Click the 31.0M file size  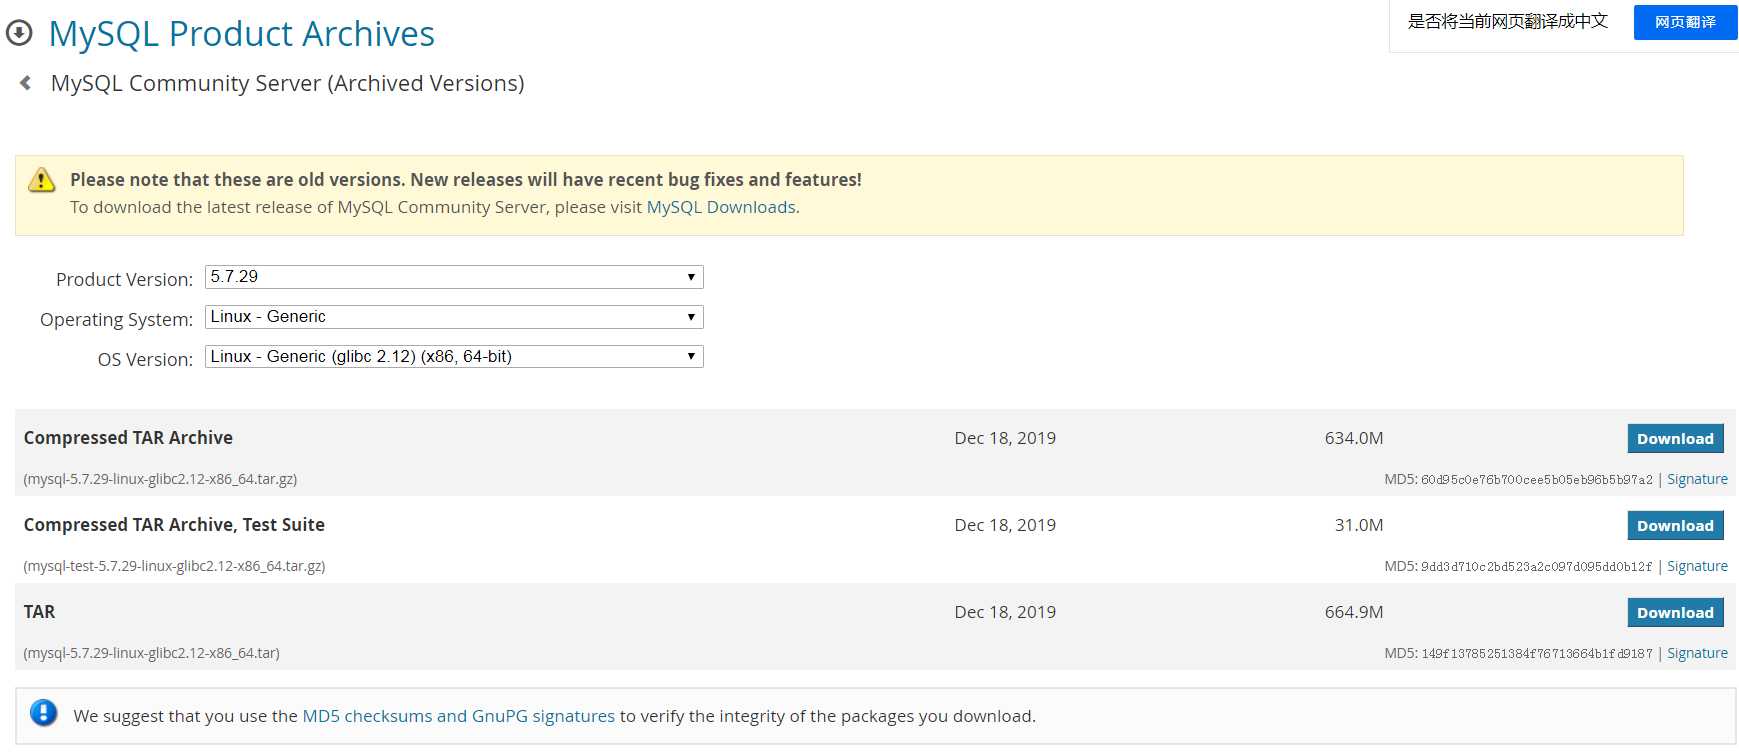tap(1359, 525)
